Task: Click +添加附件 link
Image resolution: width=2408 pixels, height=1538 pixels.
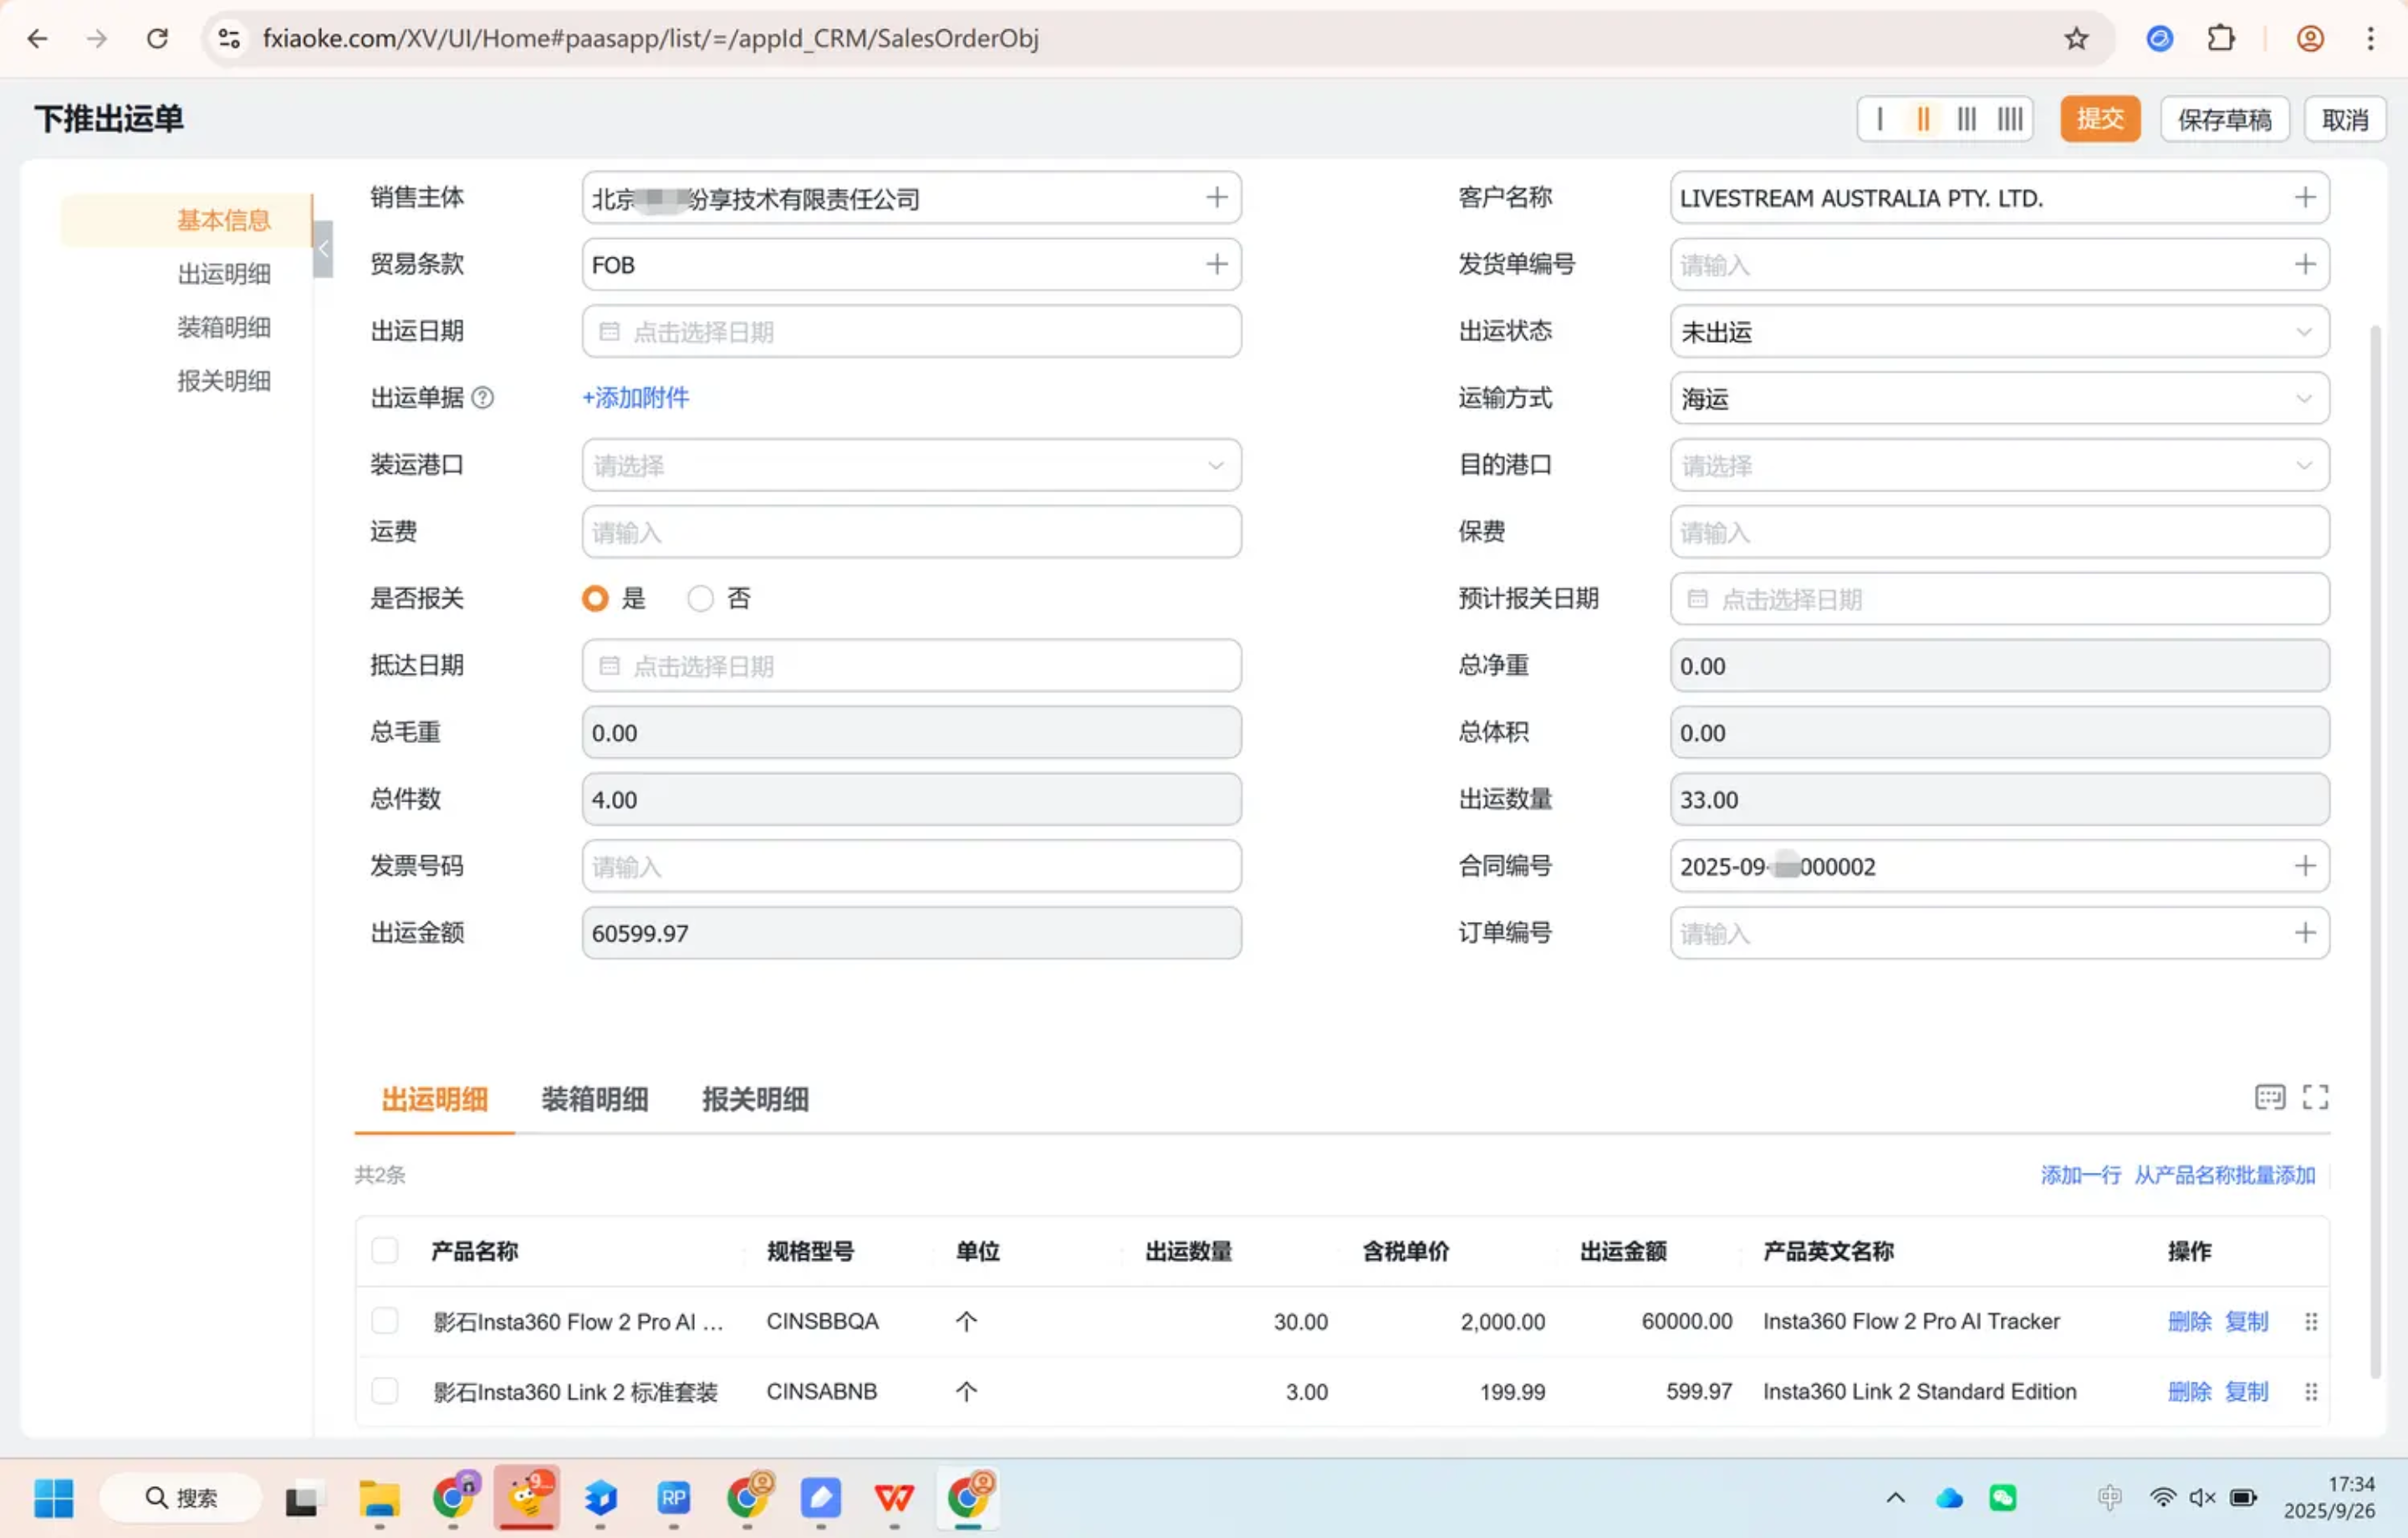Action: [636, 398]
